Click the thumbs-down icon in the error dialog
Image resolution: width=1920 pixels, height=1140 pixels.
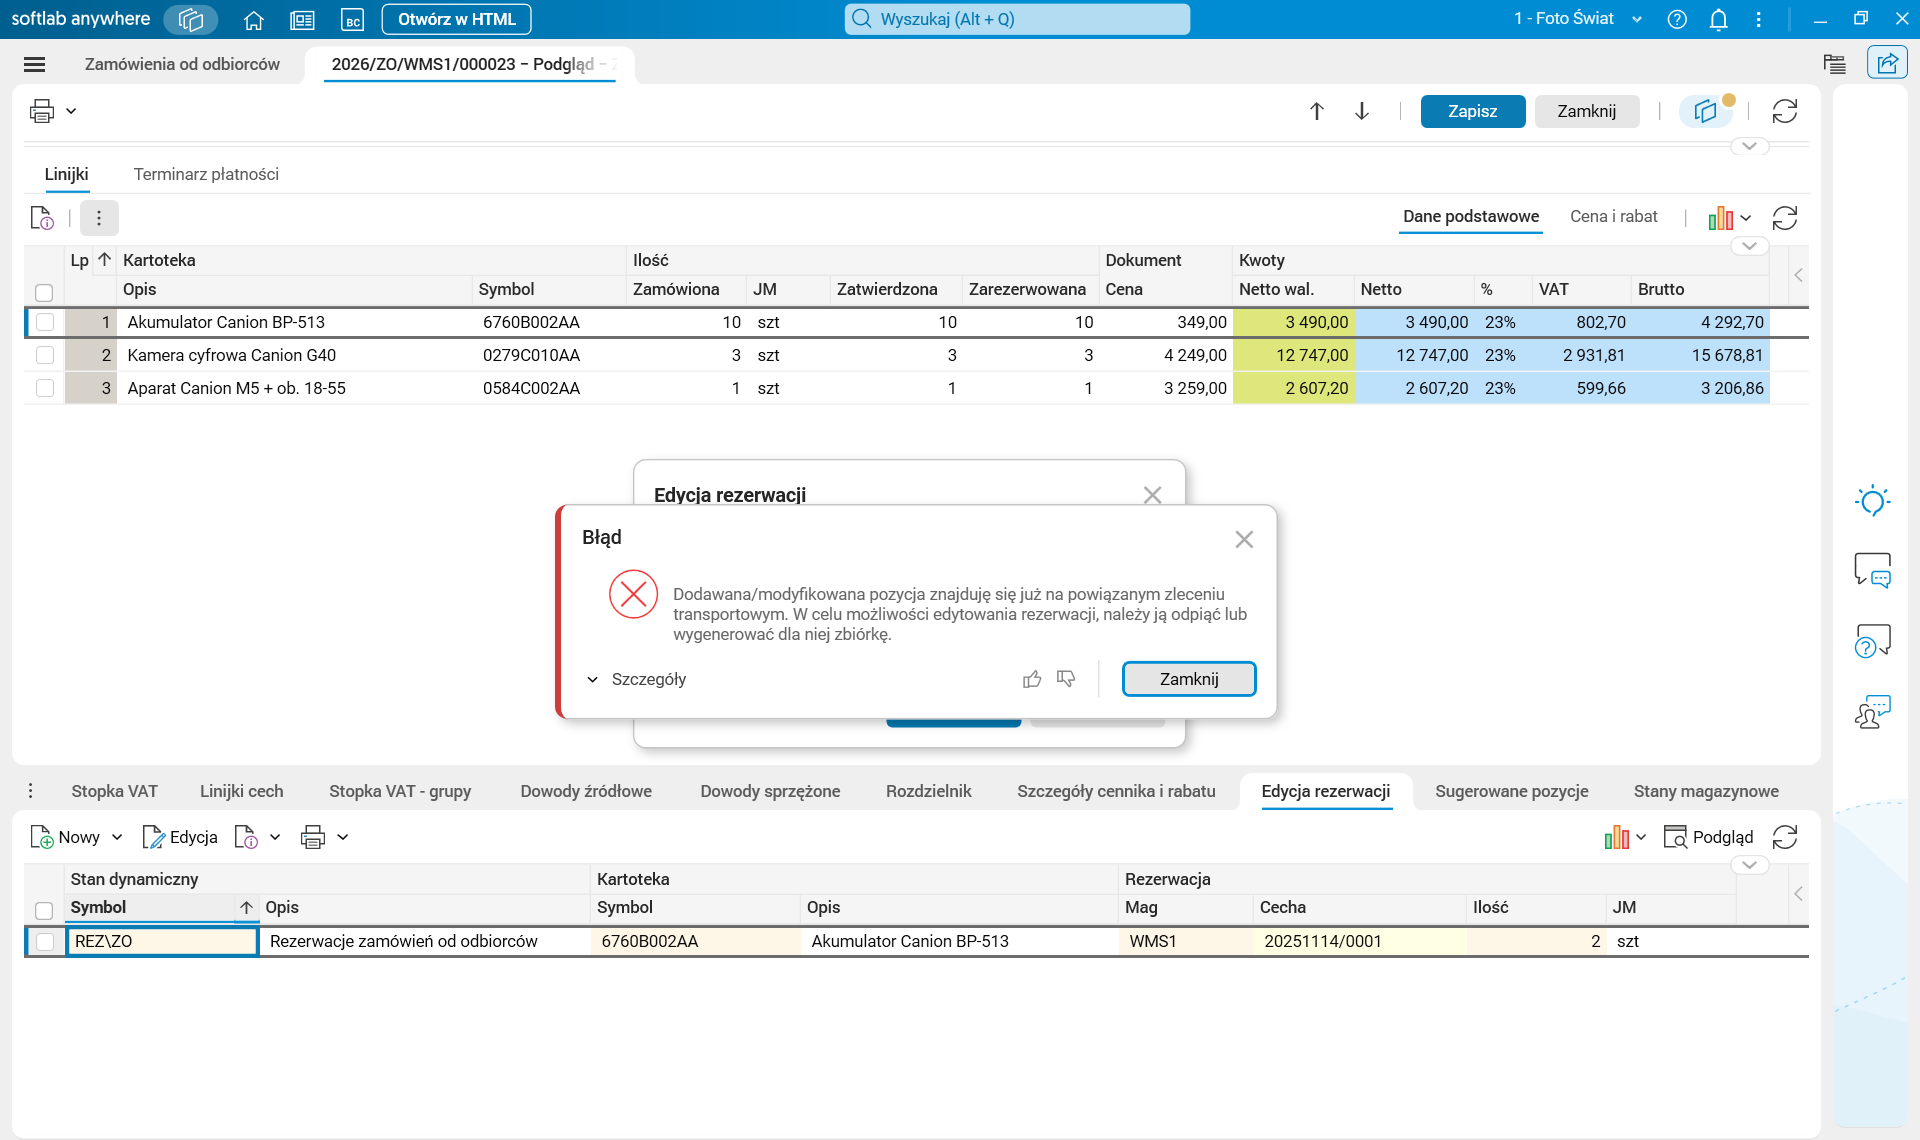tap(1066, 679)
